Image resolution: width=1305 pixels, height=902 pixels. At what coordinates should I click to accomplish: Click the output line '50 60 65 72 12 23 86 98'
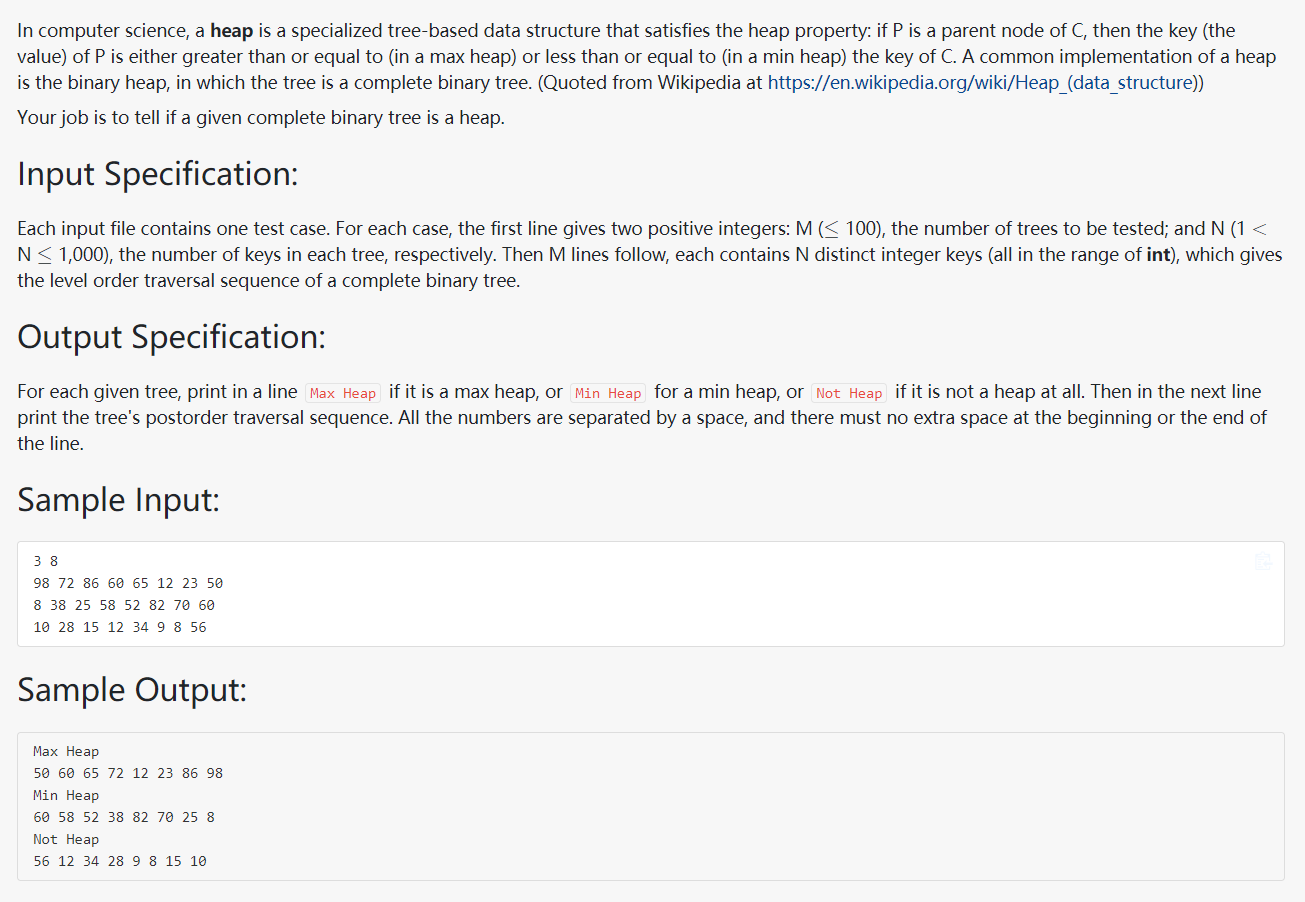click(128, 773)
